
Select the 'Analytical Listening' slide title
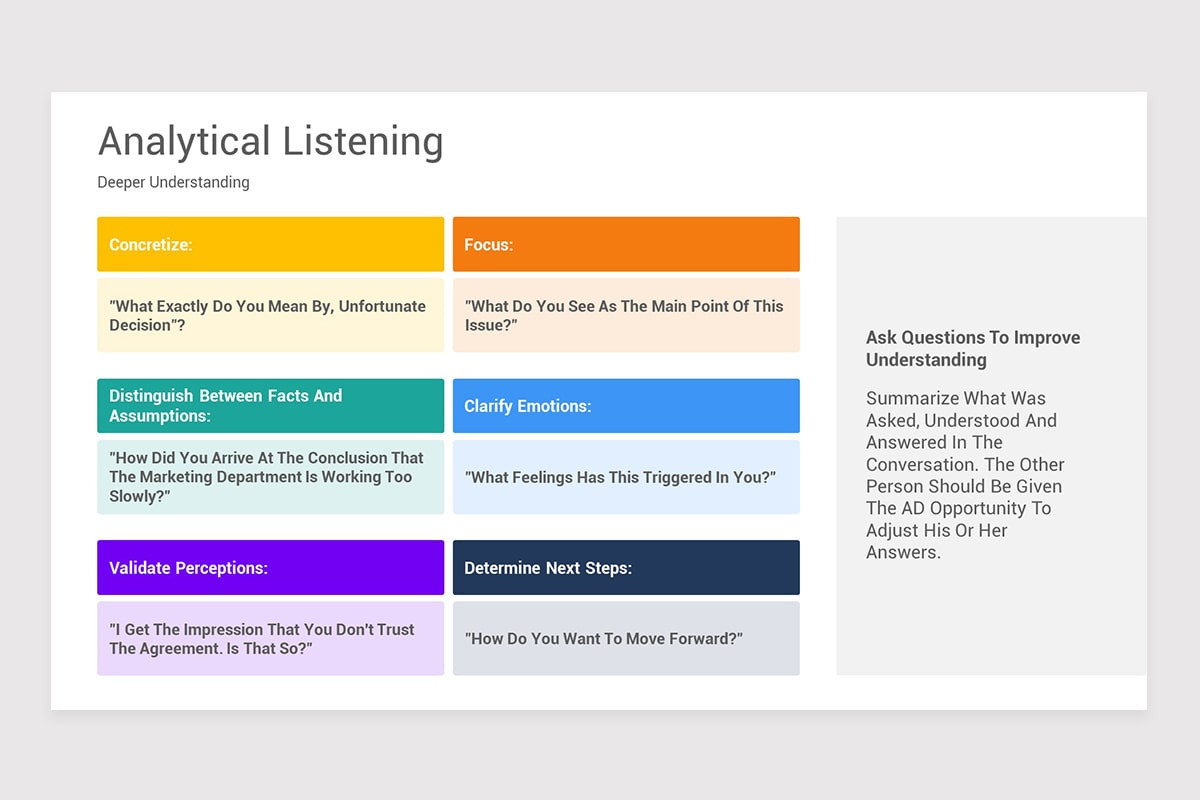click(x=270, y=142)
